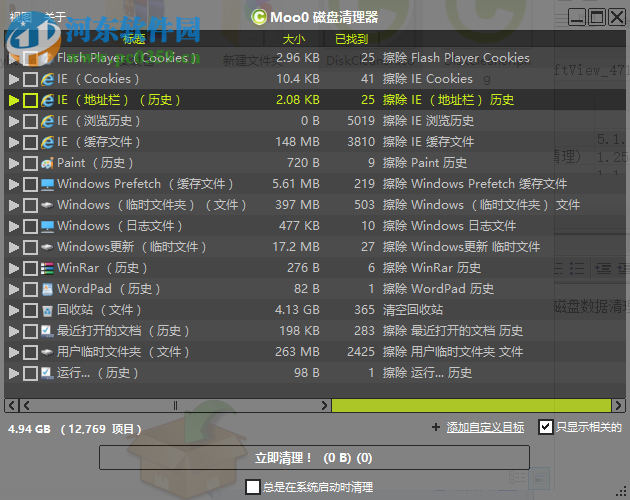Click the WordPad document icon
630x500 pixels.
(x=47, y=289)
